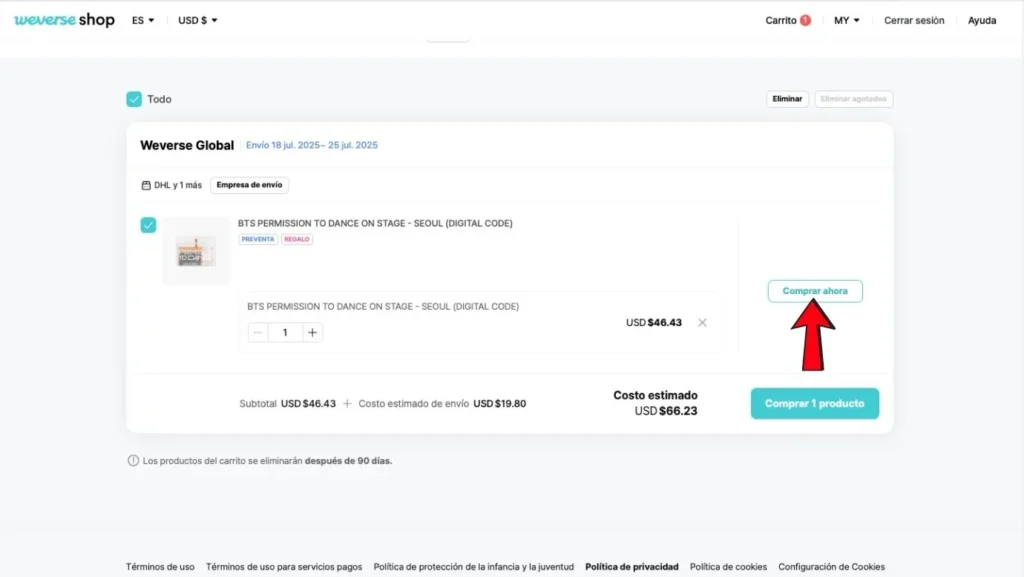1024x577 pixels.
Task: Click the DHL shipping calendar icon
Action: click(146, 185)
